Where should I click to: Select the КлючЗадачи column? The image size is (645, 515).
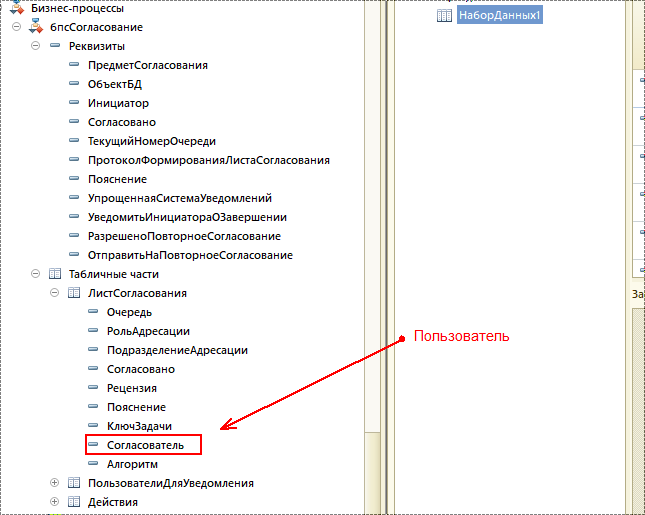pyautogui.click(x=139, y=426)
